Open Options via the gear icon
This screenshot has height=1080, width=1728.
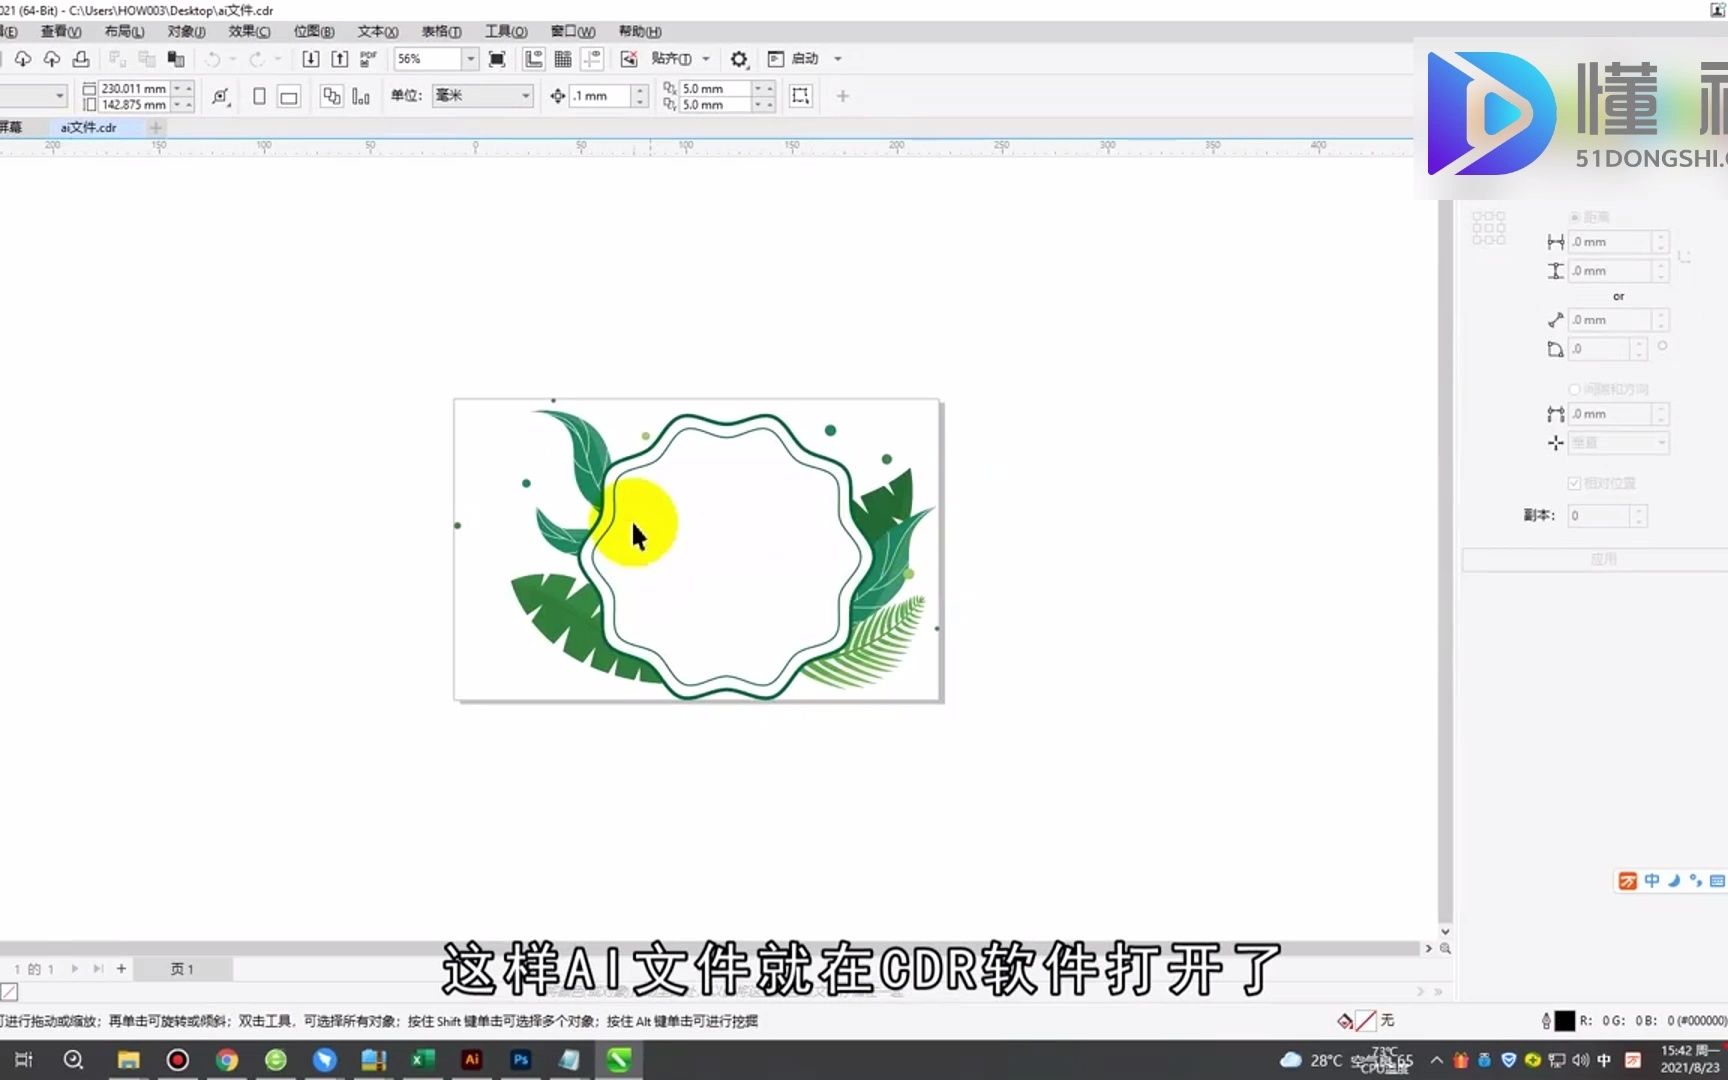click(739, 59)
